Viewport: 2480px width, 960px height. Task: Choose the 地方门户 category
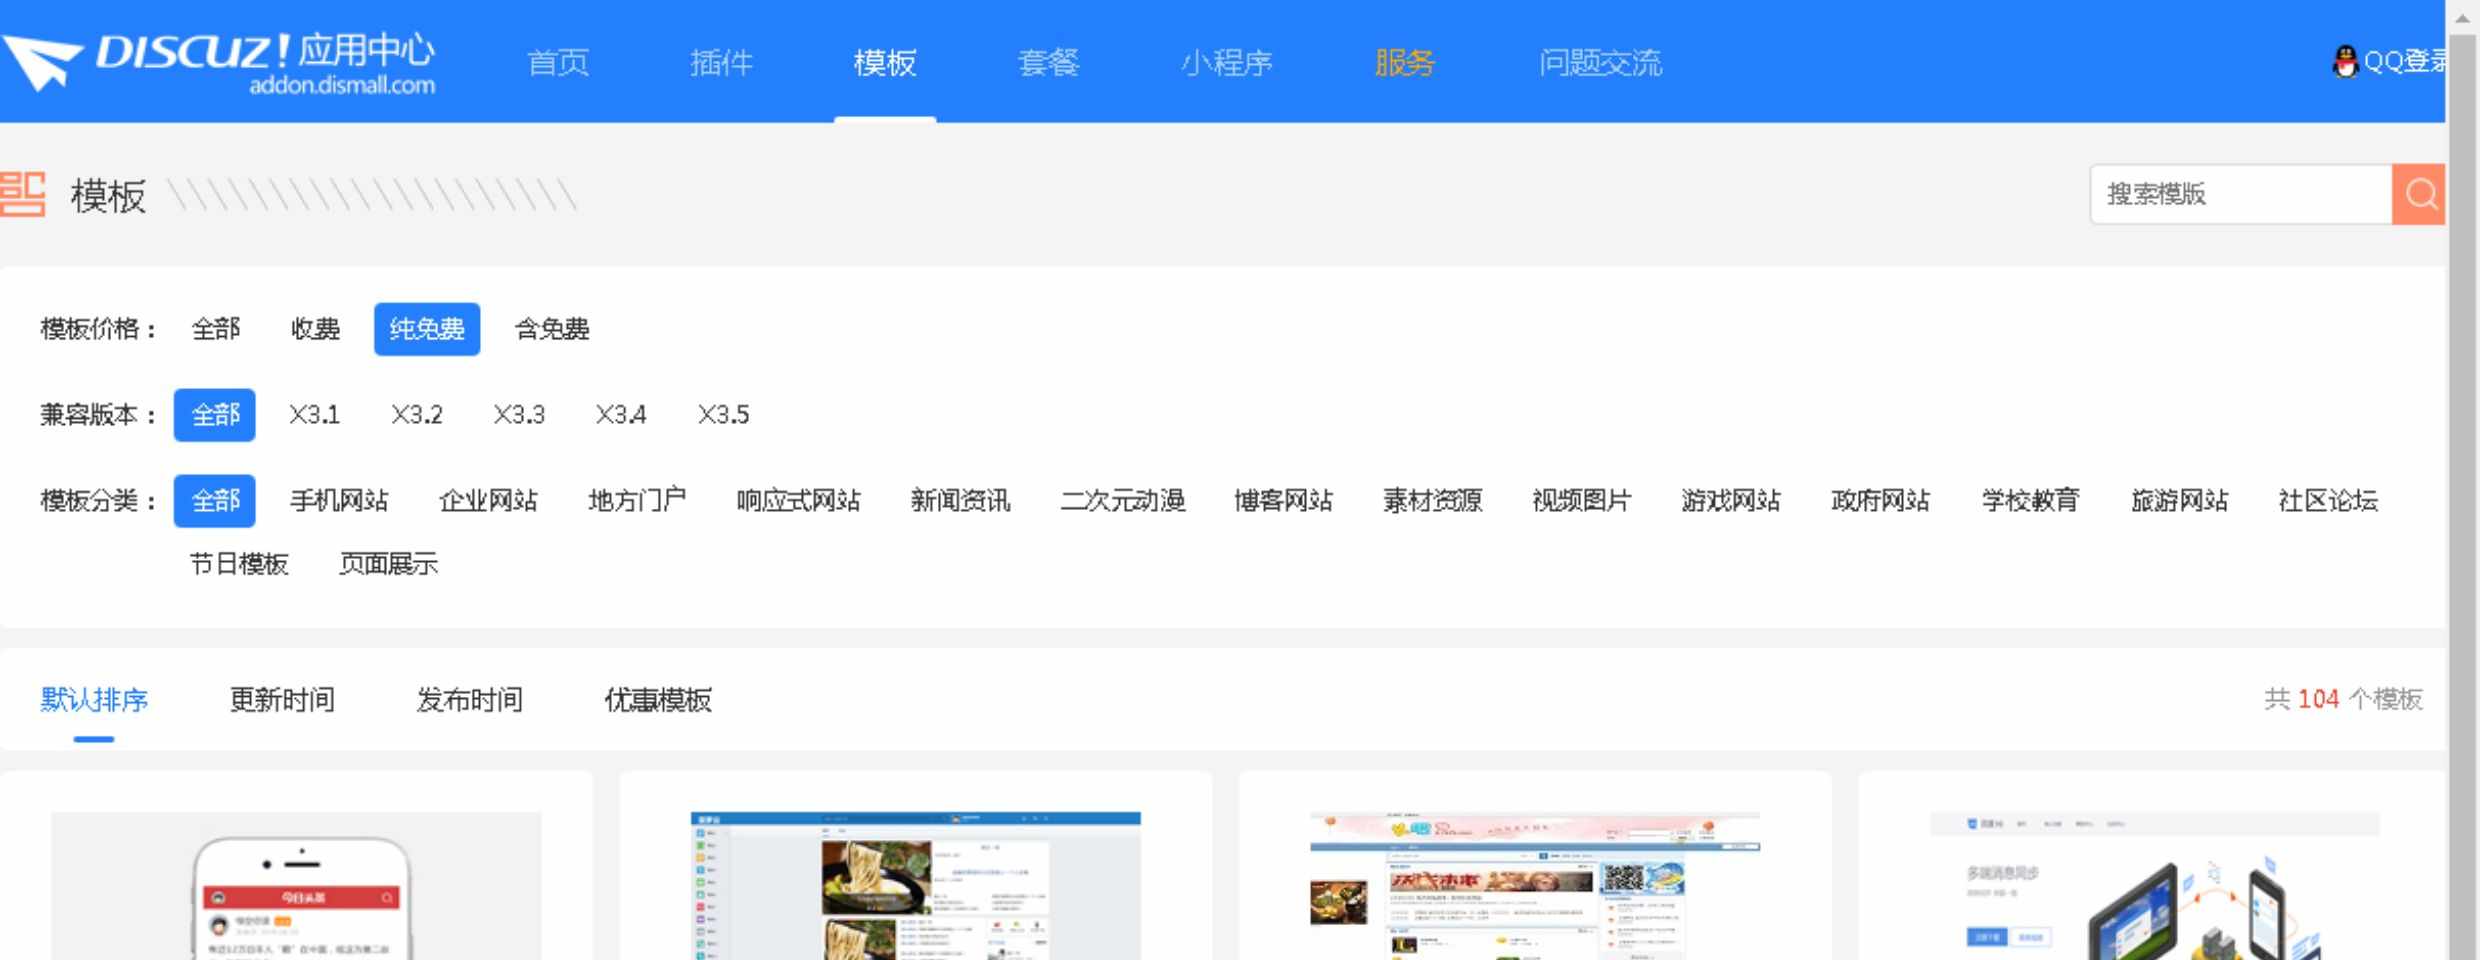[x=637, y=501]
